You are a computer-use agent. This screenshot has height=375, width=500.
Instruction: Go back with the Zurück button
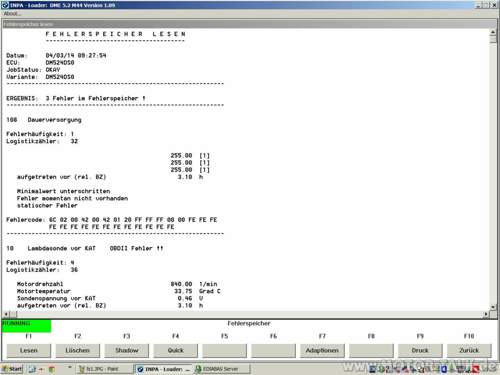tap(469, 351)
